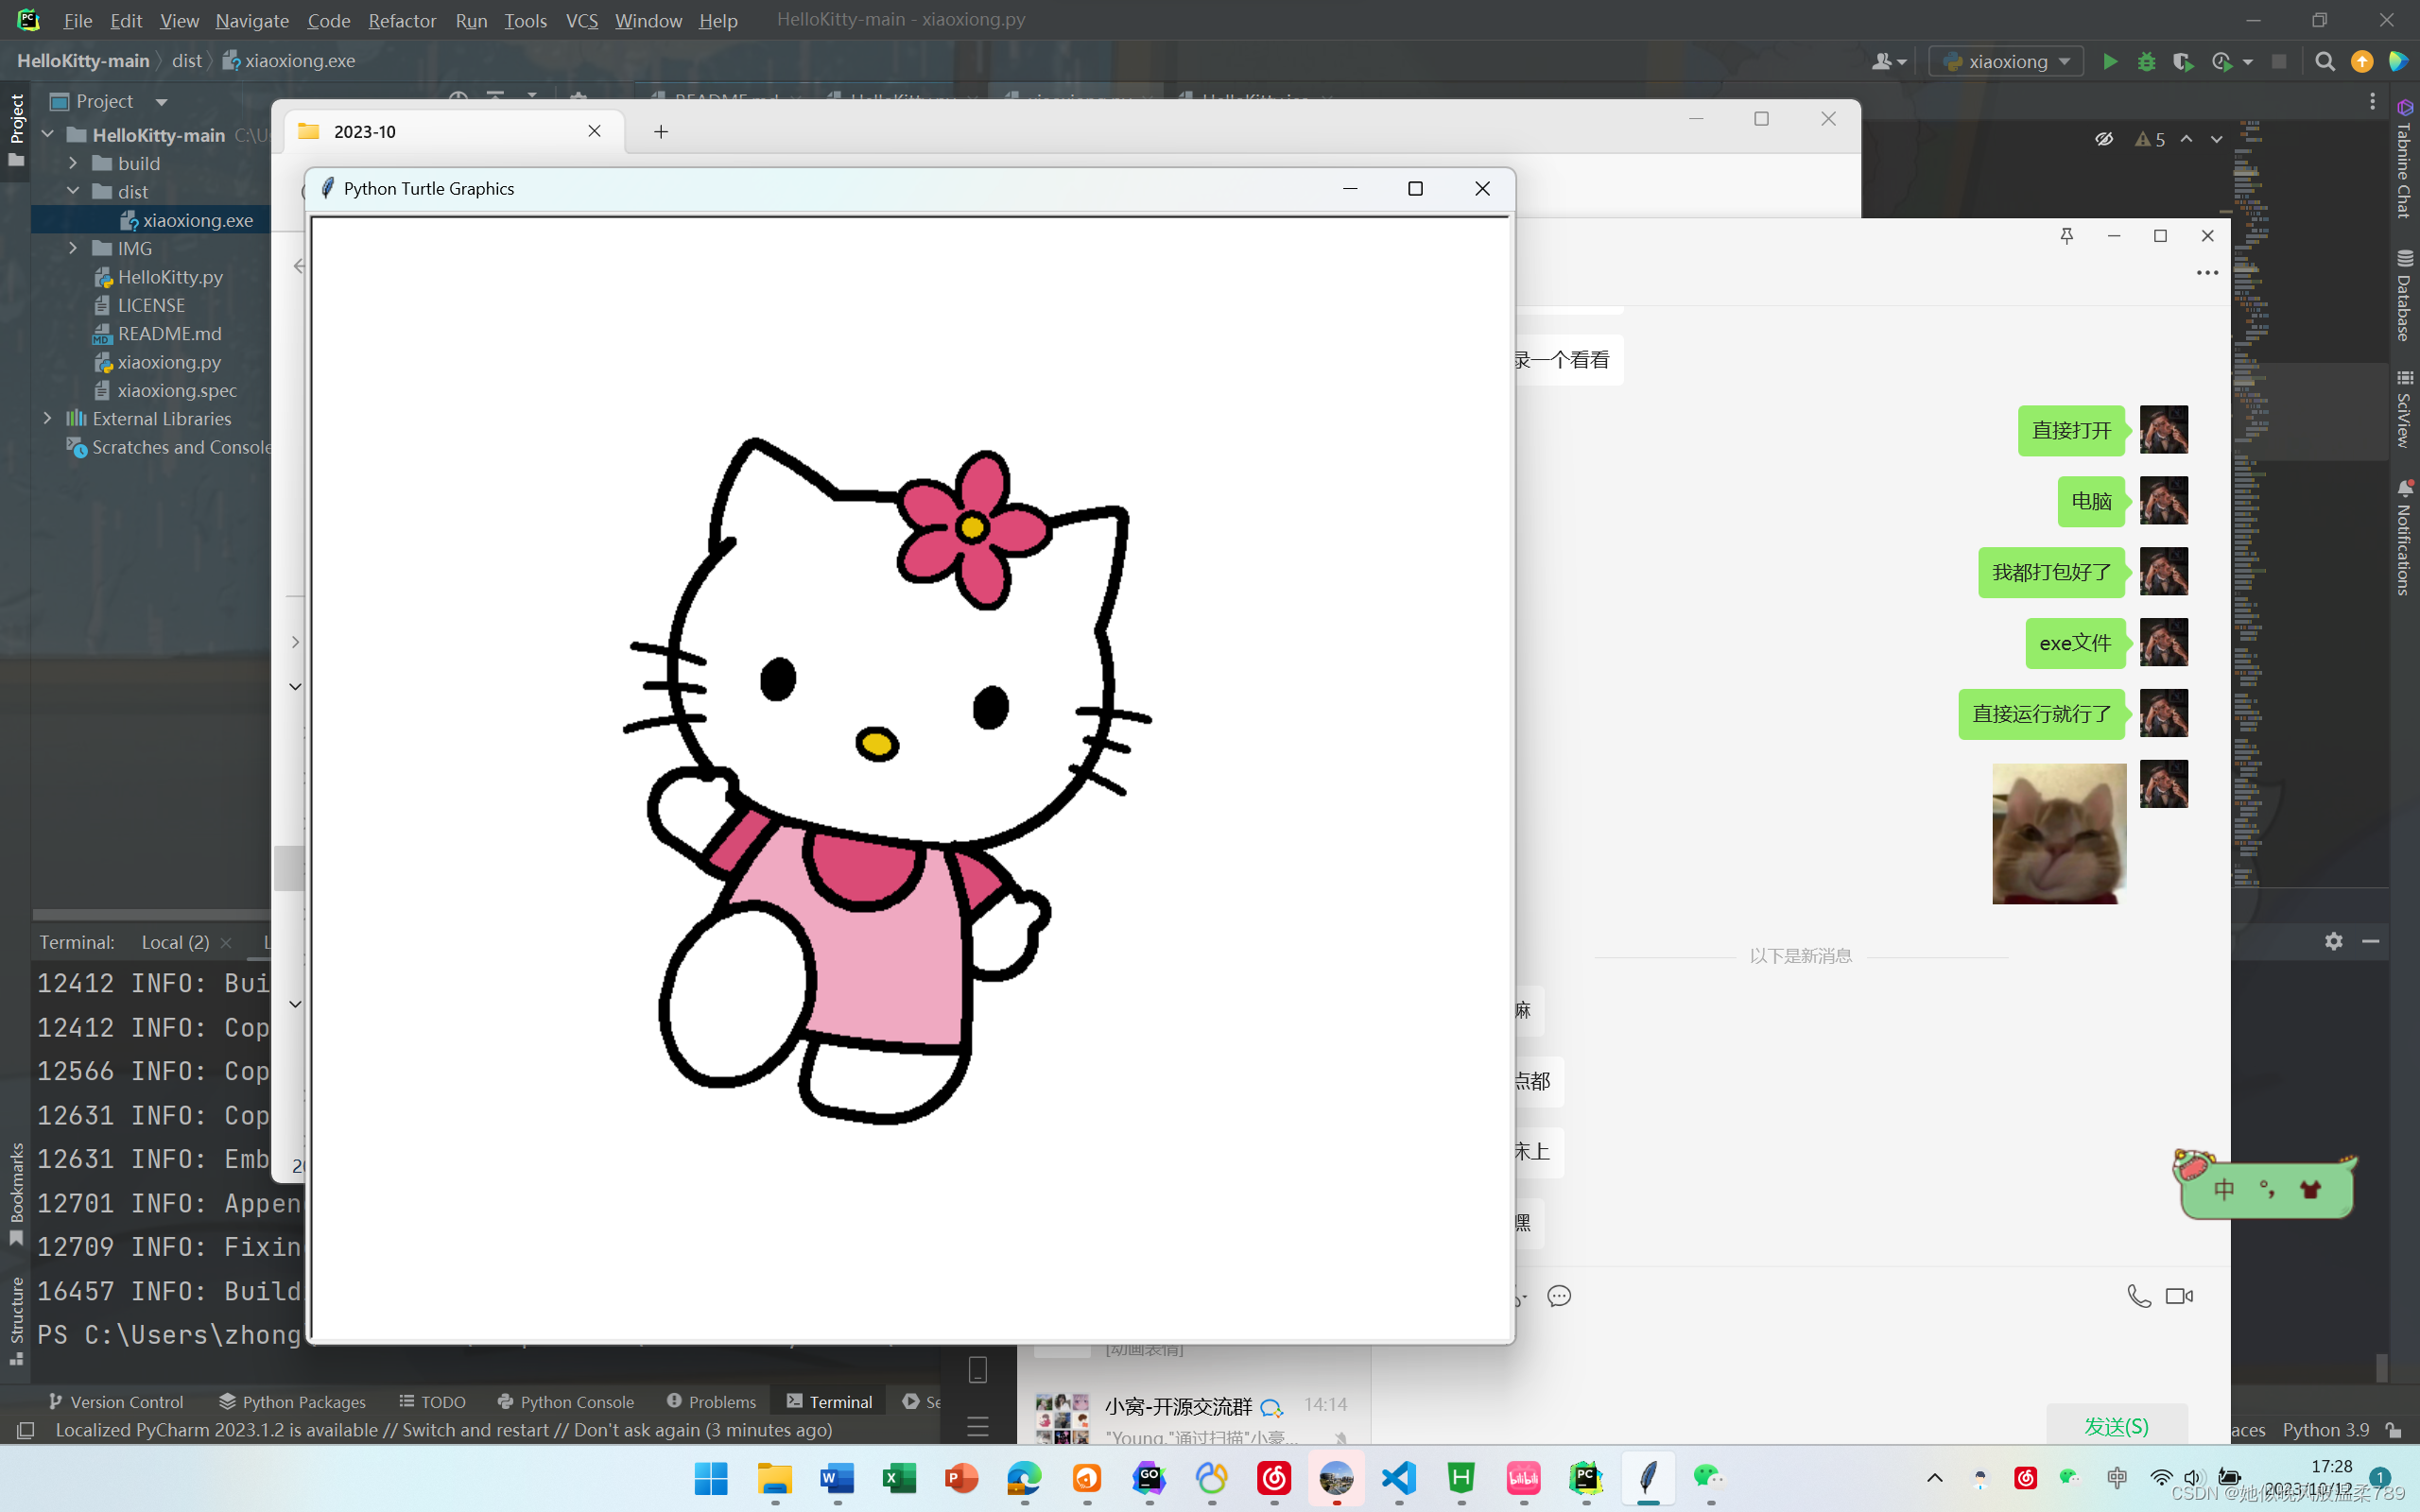Collapse the dist folder

(x=73, y=191)
